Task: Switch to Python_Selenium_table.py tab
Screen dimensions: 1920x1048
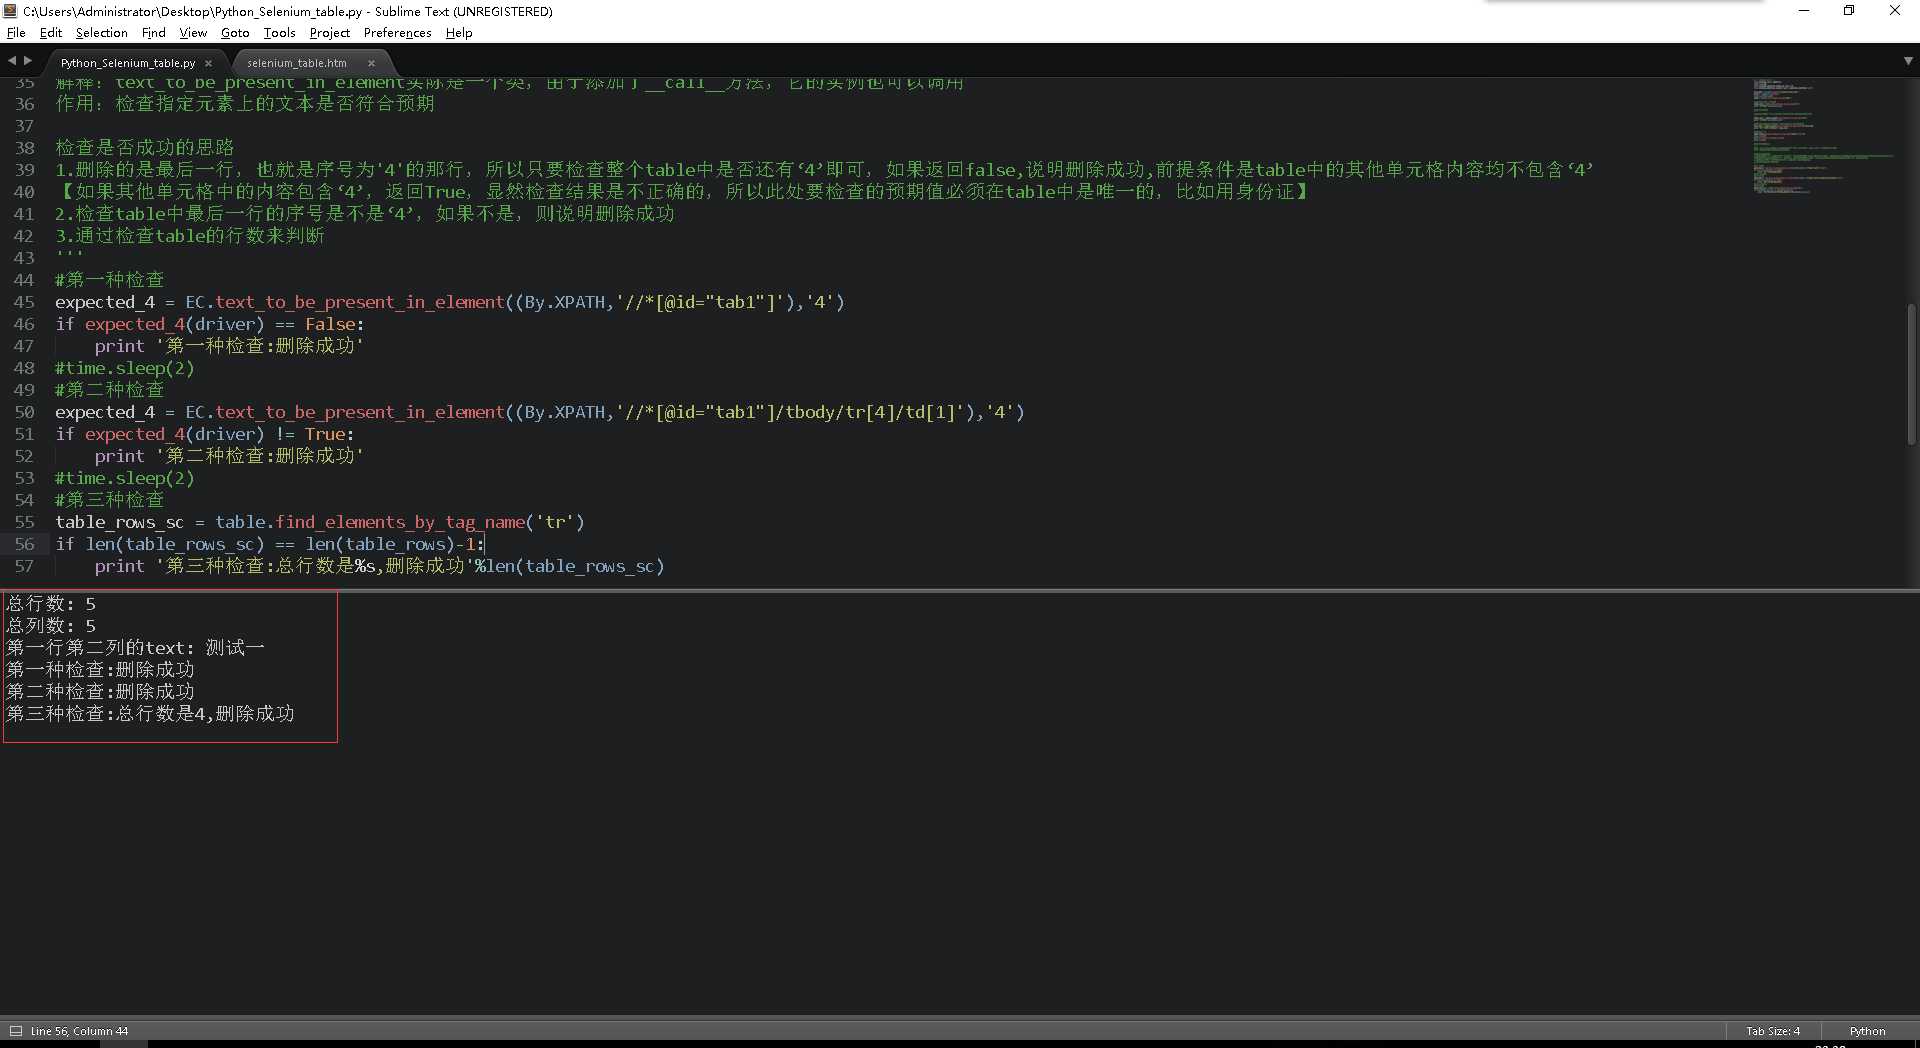Action: 128,63
